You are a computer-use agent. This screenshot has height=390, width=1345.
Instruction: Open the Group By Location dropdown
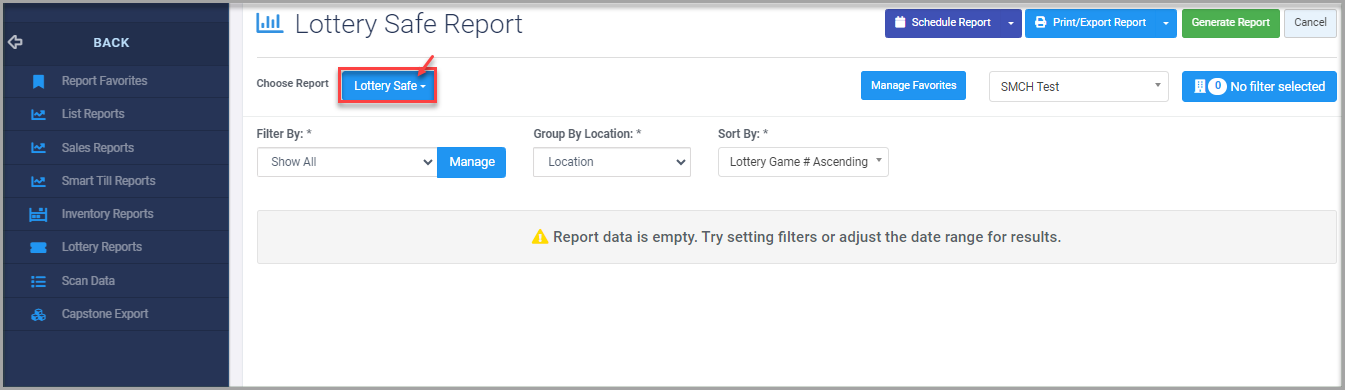click(612, 162)
